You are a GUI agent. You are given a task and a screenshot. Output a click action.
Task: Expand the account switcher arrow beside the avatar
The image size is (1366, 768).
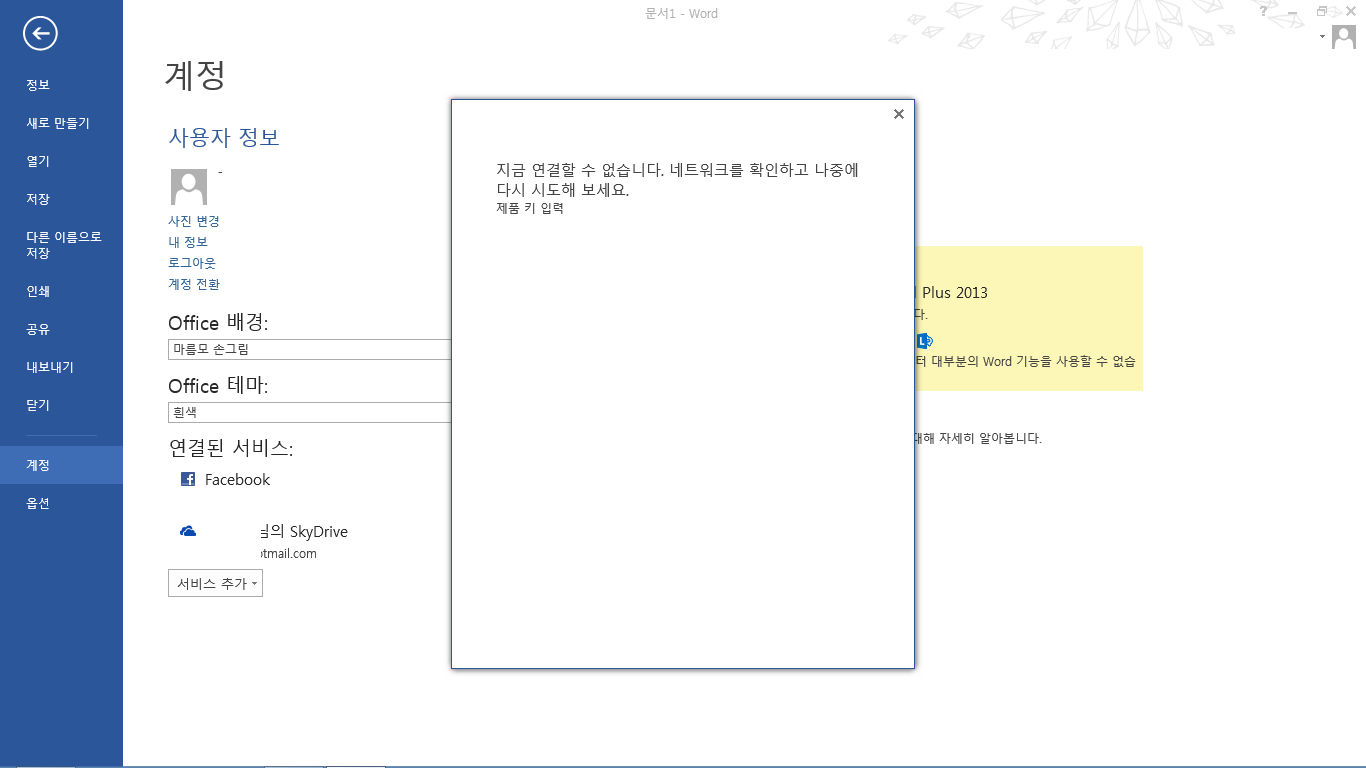point(1322,37)
